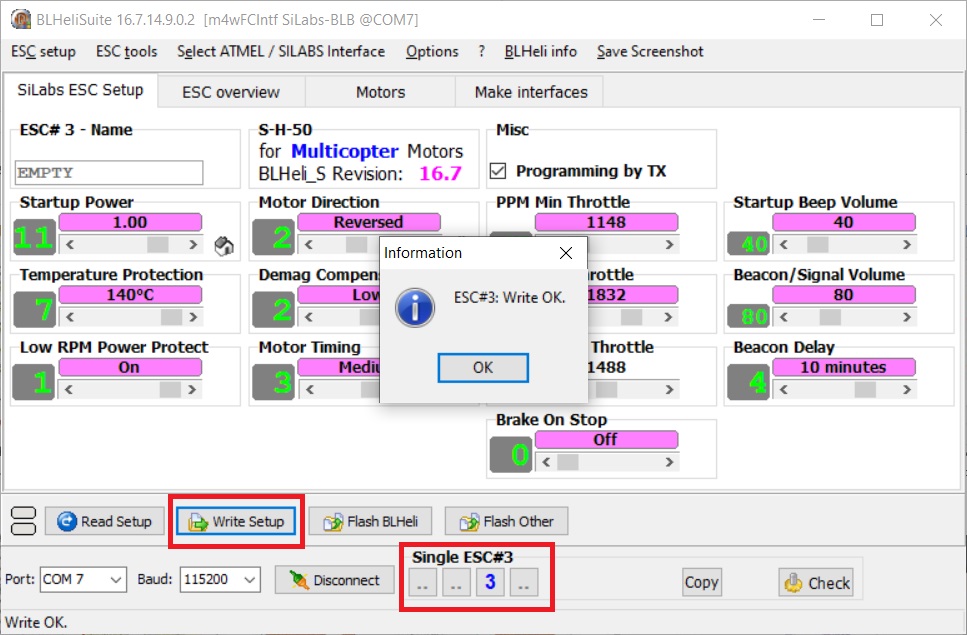Image resolution: width=967 pixels, height=635 pixels.
Task: Open the Motors tab
Action: (x=381, y=92)
